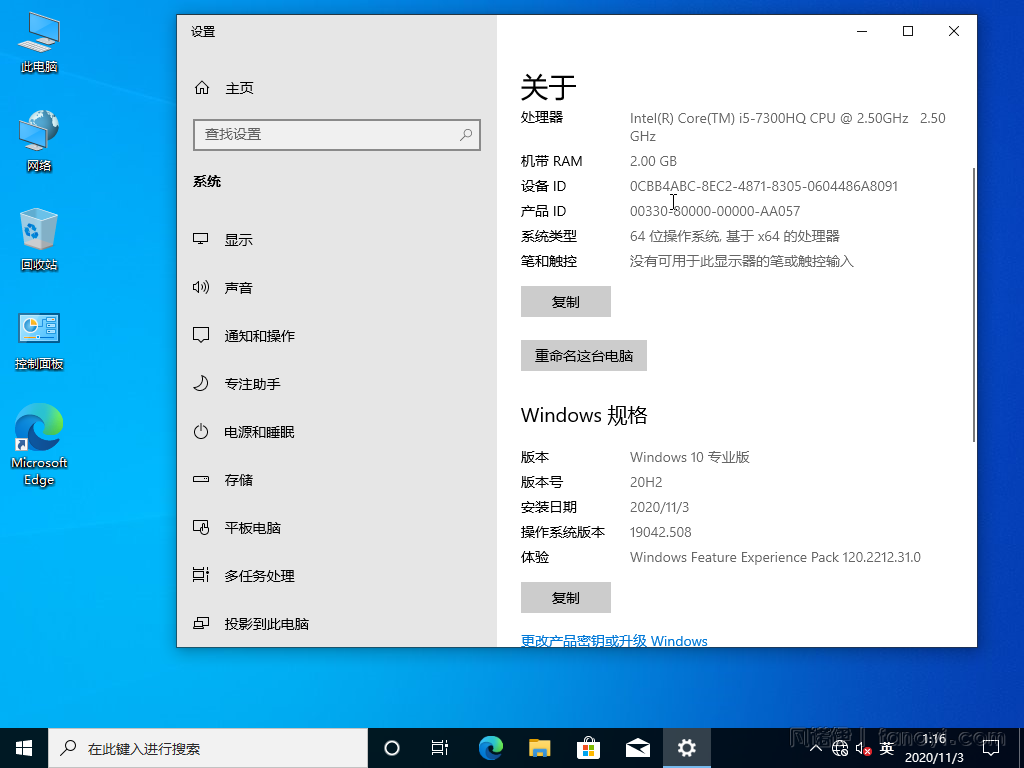
Task: Open the Windows Start menu
Action: point(24,748)
